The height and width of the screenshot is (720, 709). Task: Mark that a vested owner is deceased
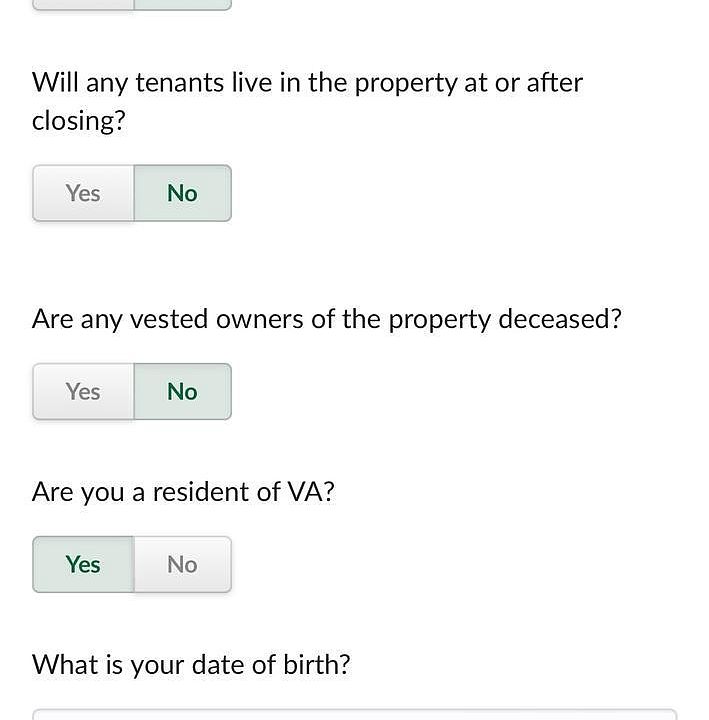(x=83, y=391)
